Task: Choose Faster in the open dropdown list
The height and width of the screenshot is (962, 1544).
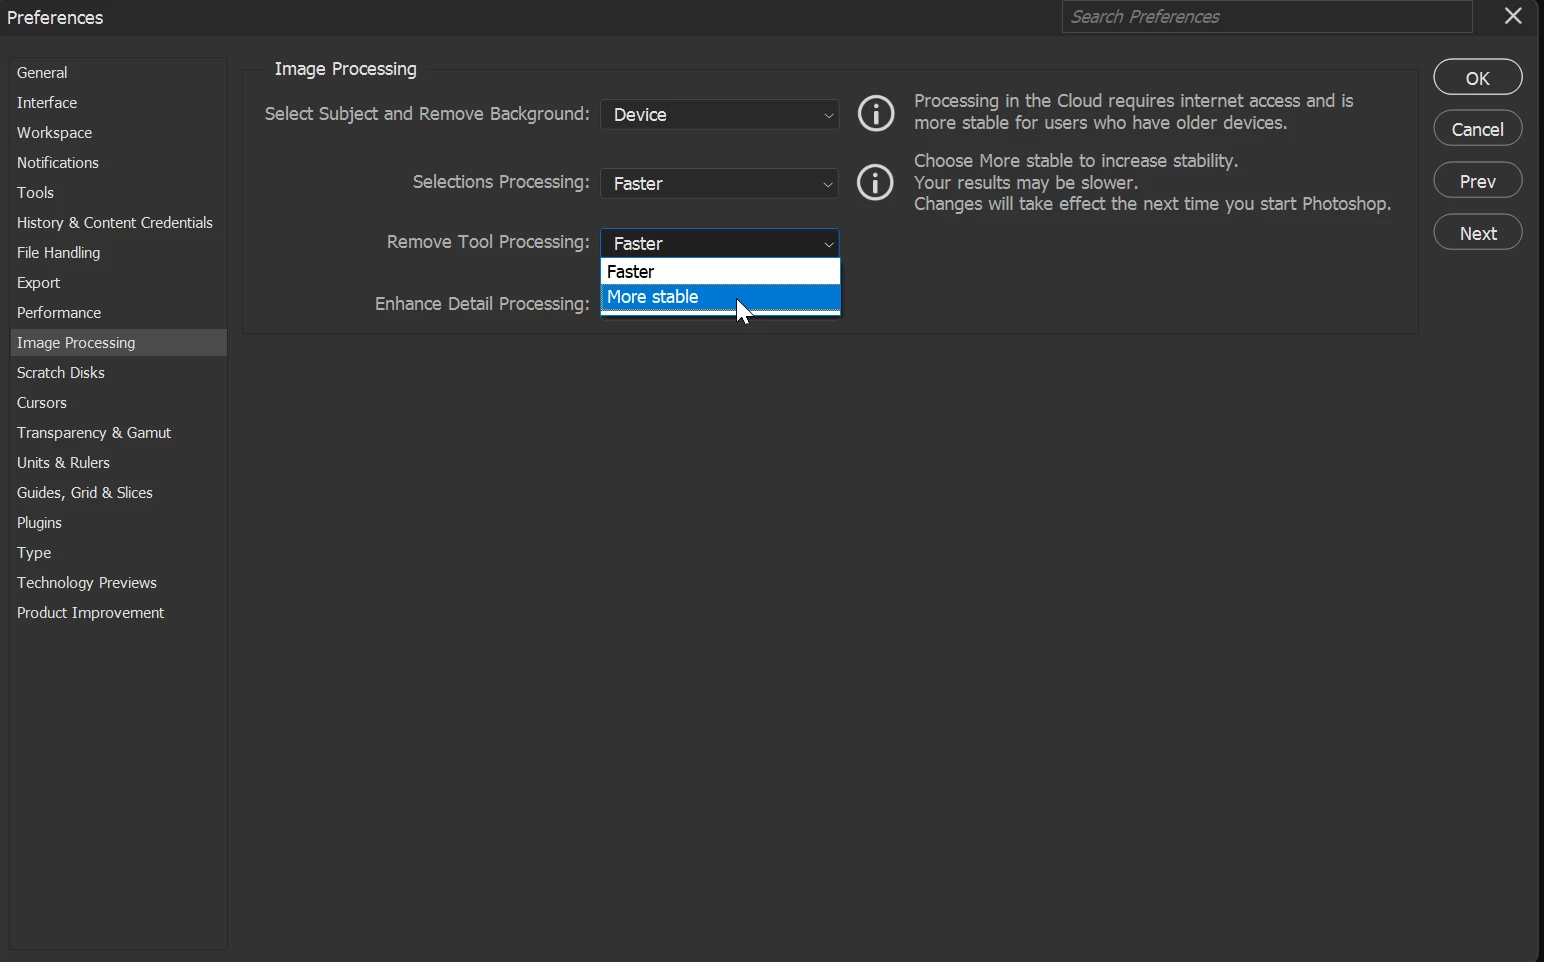Action: pyautogui.click(x=720, y=272)
